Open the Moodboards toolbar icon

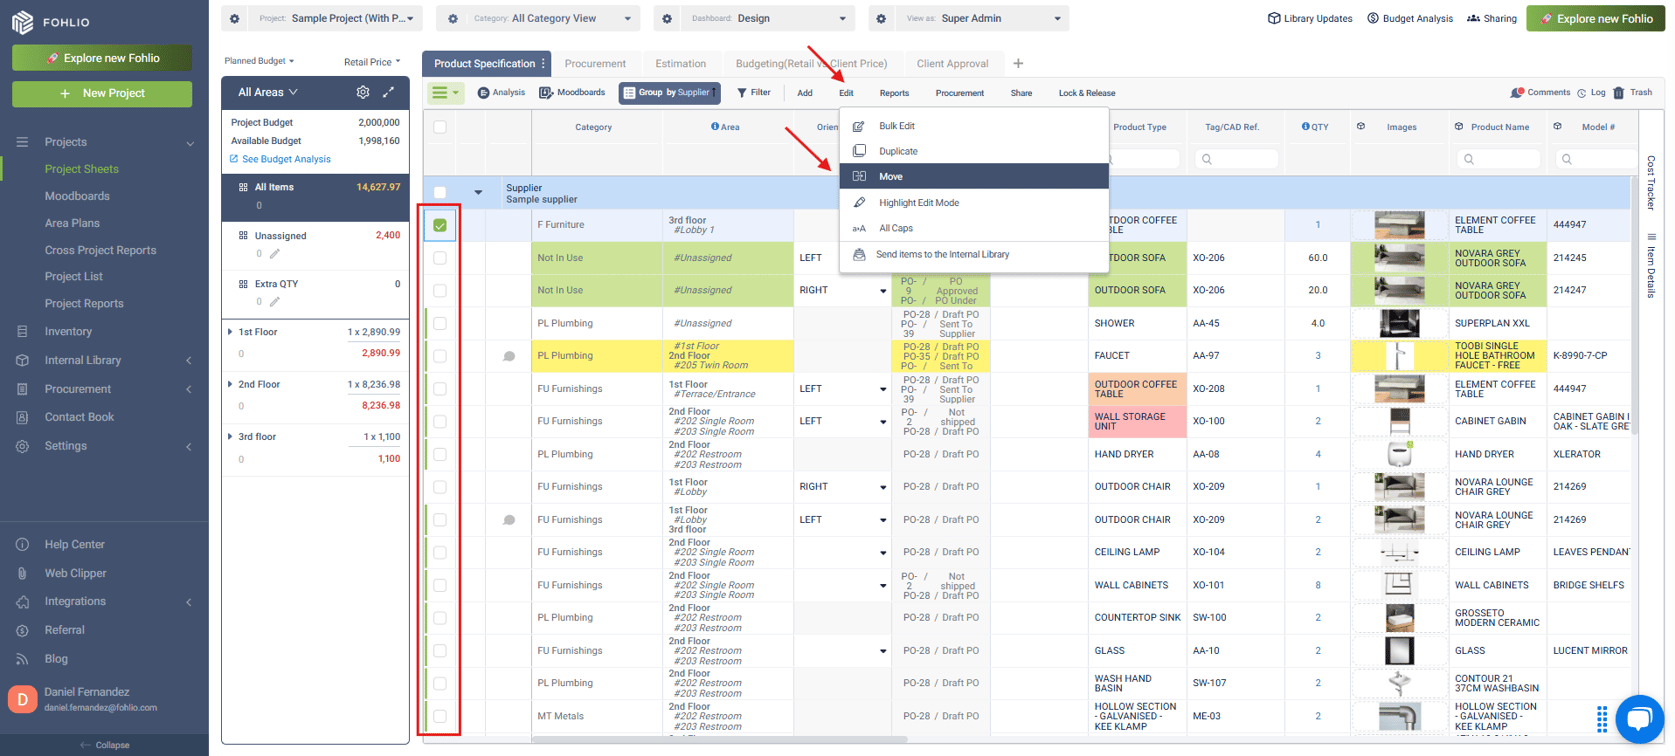572,93
